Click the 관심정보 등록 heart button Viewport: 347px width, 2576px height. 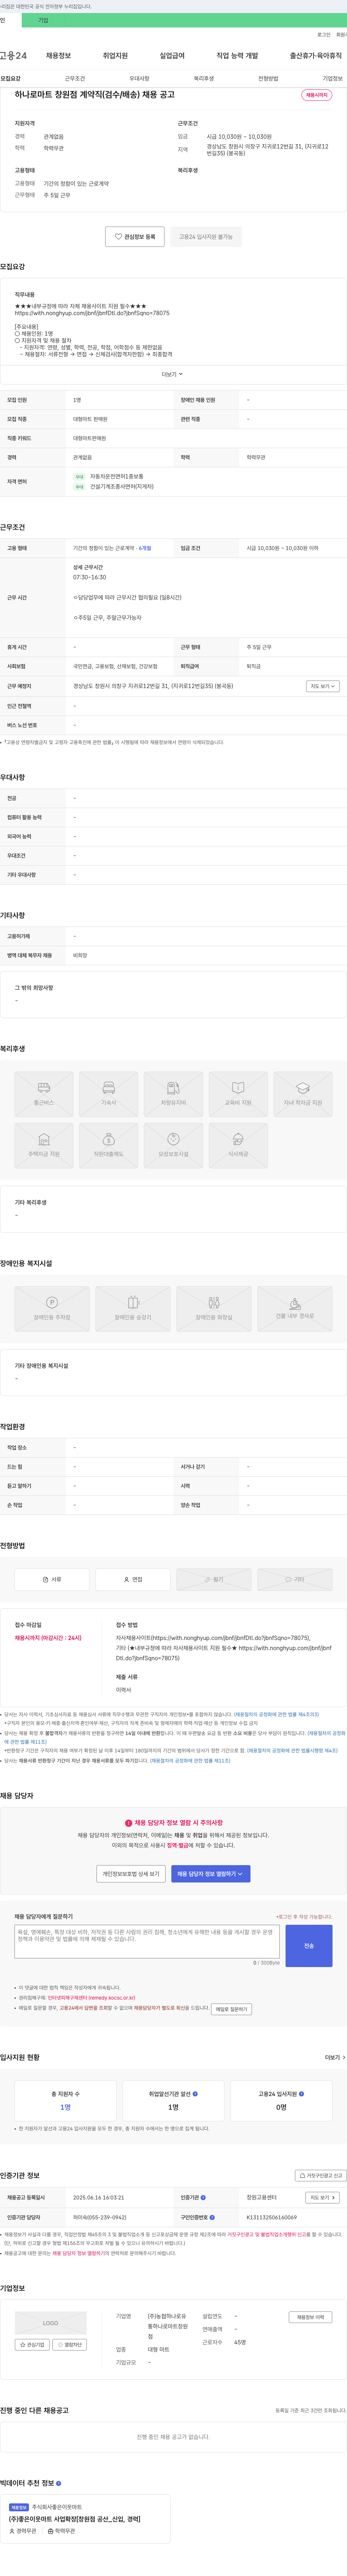[135, 237]
